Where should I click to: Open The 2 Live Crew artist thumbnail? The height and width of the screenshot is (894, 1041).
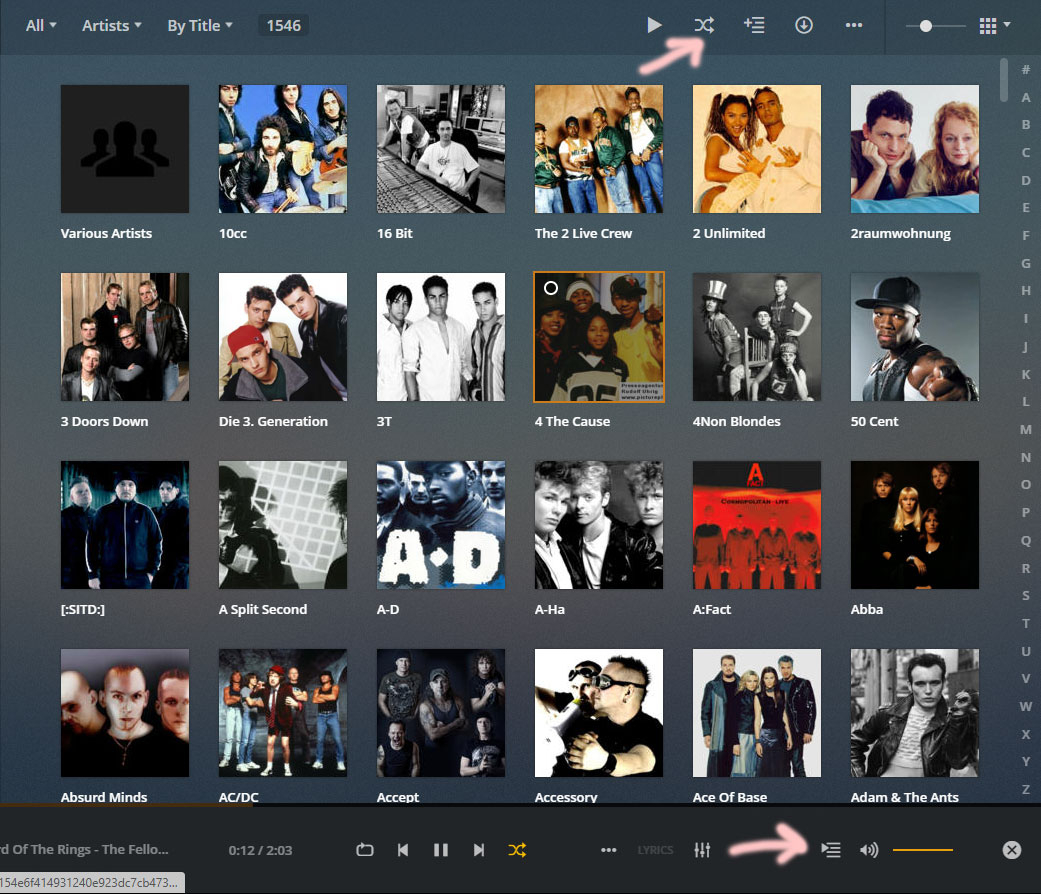click(599, 149)
